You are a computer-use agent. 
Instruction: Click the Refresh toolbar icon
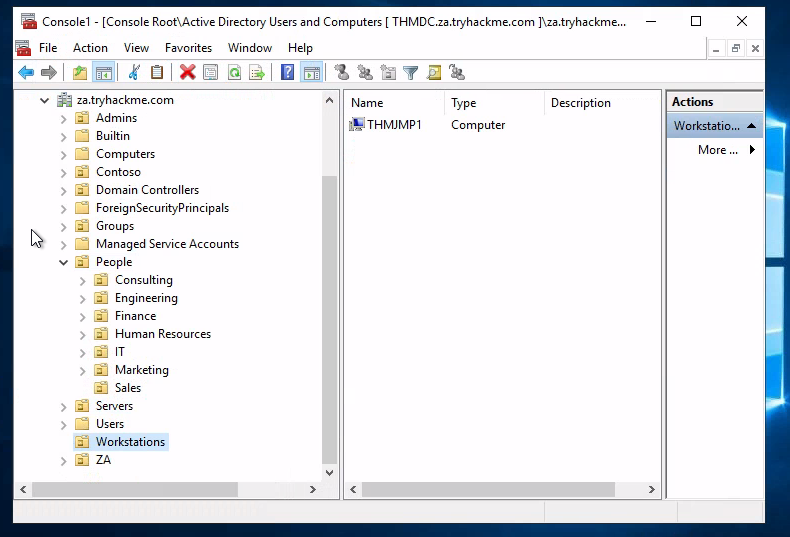(234, 73)
